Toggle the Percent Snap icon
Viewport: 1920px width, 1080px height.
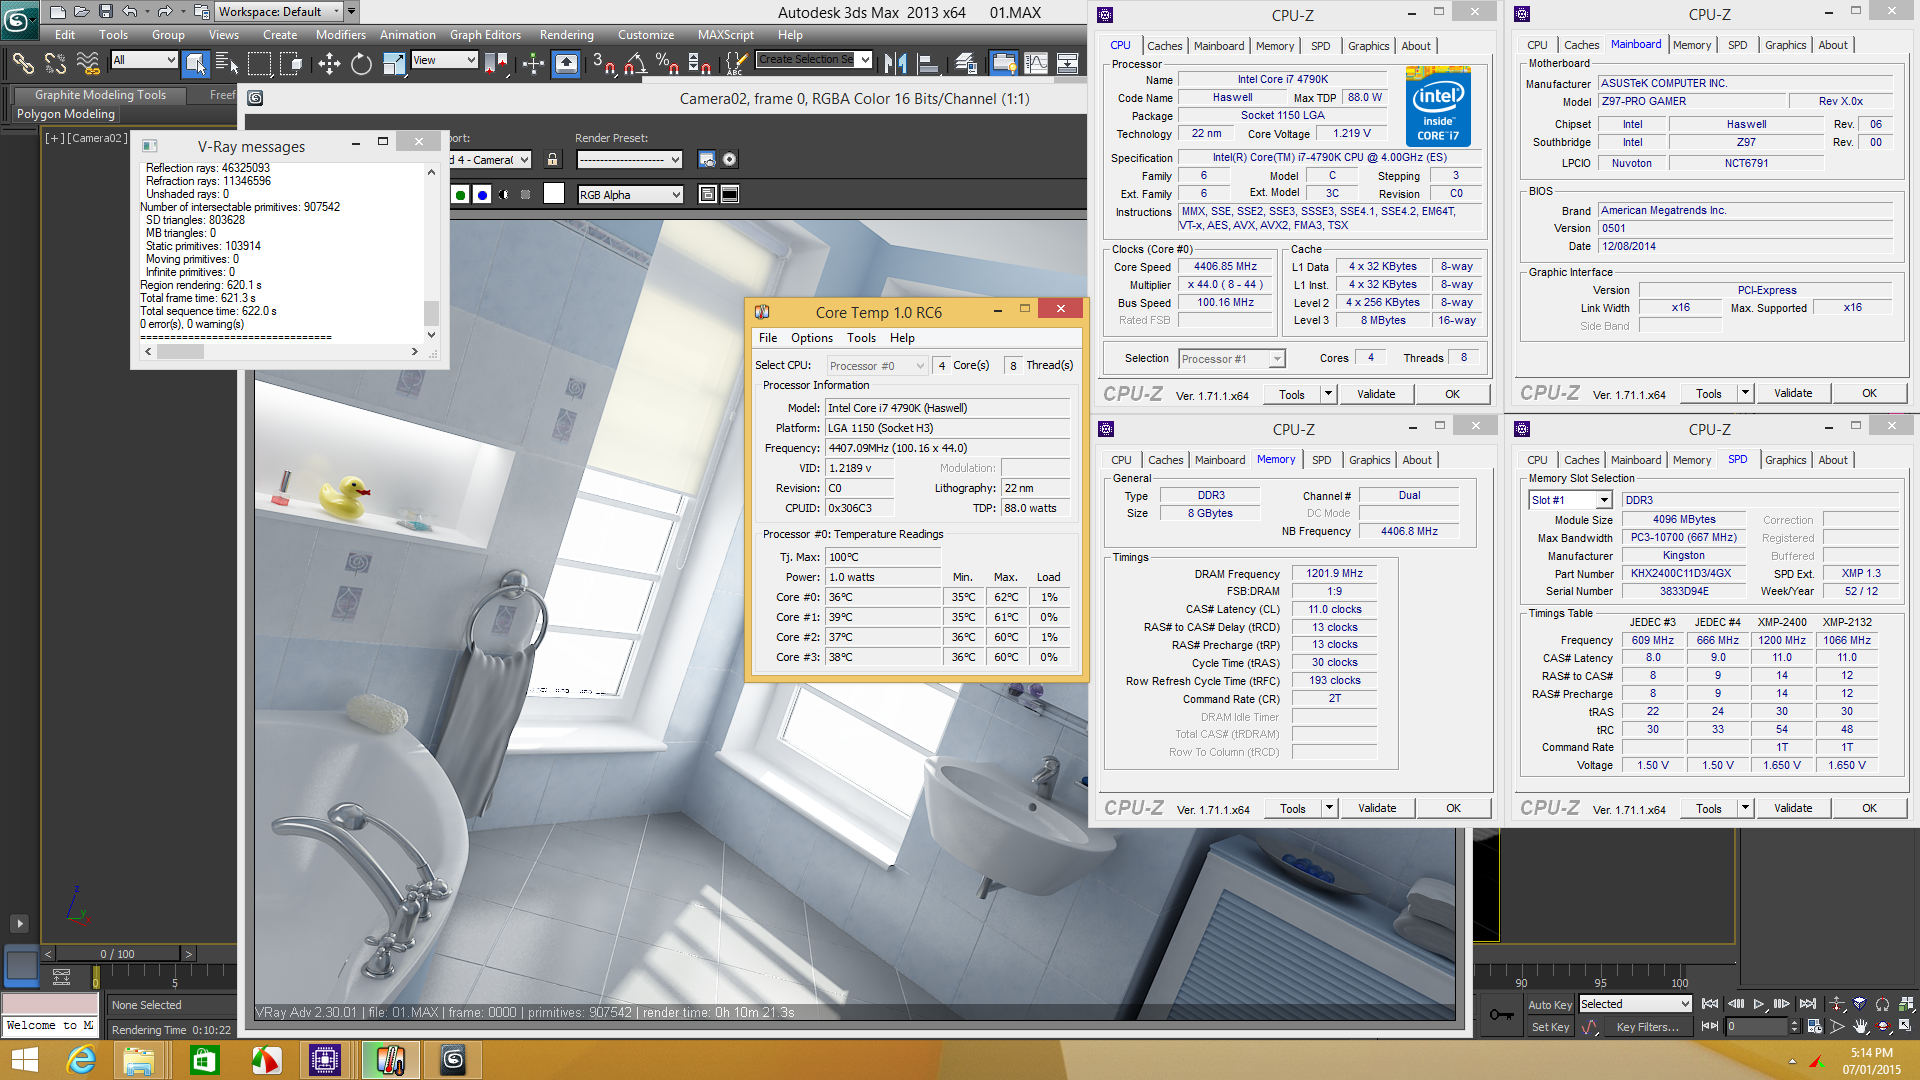click(x=667, y=64)
